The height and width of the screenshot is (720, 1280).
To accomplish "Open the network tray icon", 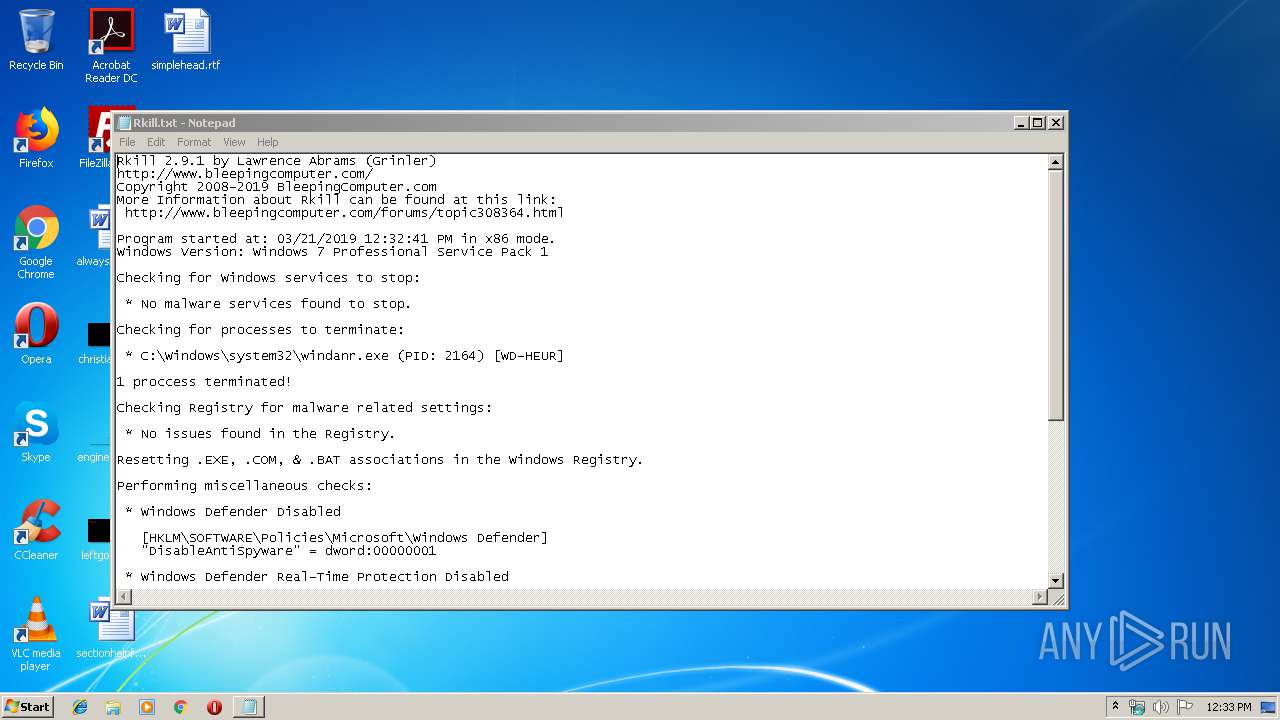I will (x=1137, y=707).
